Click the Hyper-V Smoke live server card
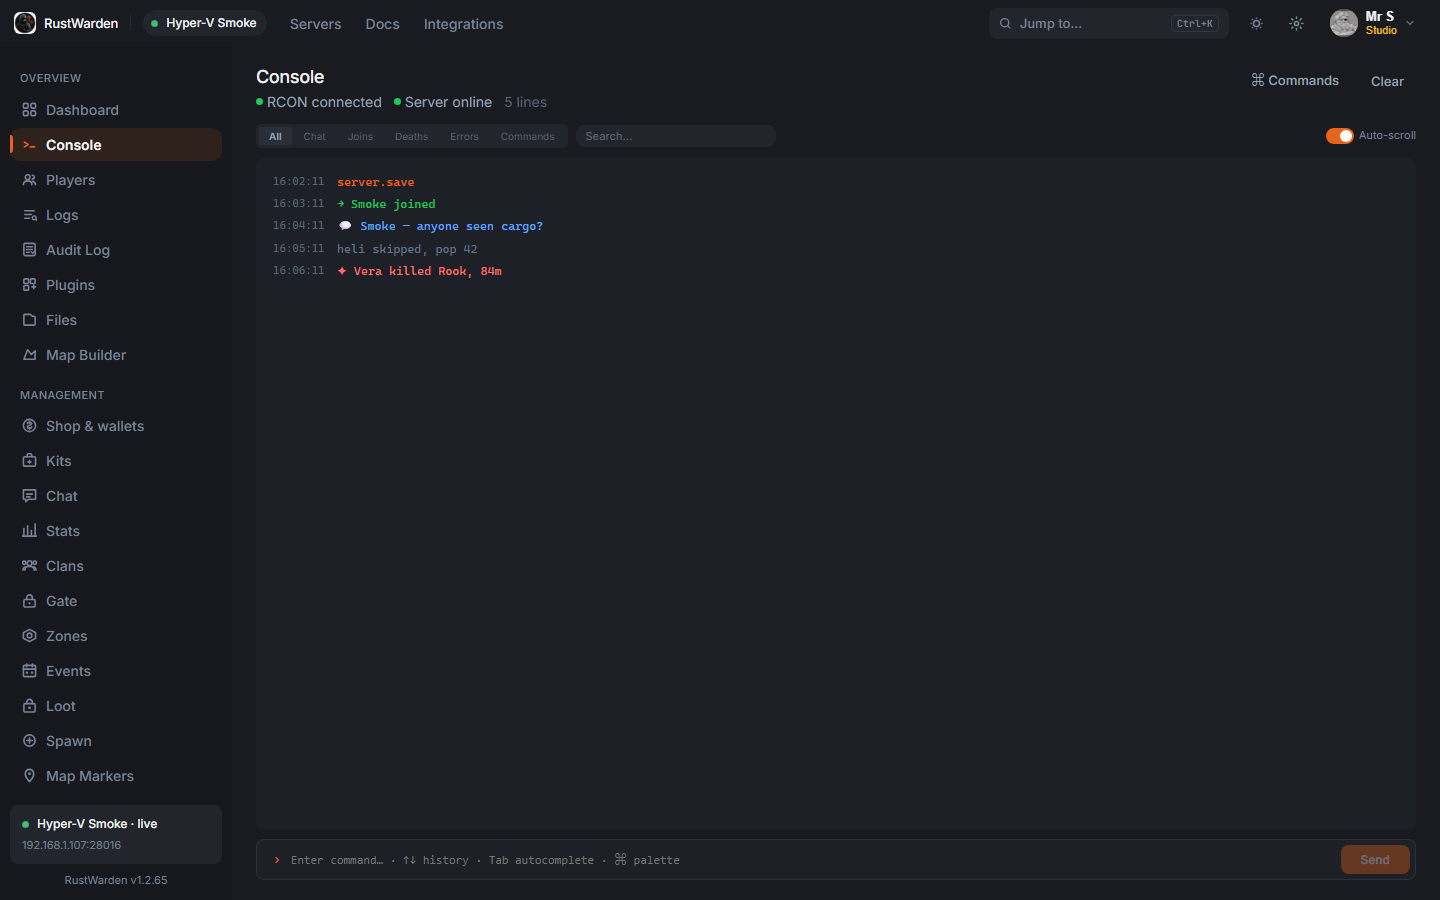Screen dimensions: 1440x900 click(116, 834)
